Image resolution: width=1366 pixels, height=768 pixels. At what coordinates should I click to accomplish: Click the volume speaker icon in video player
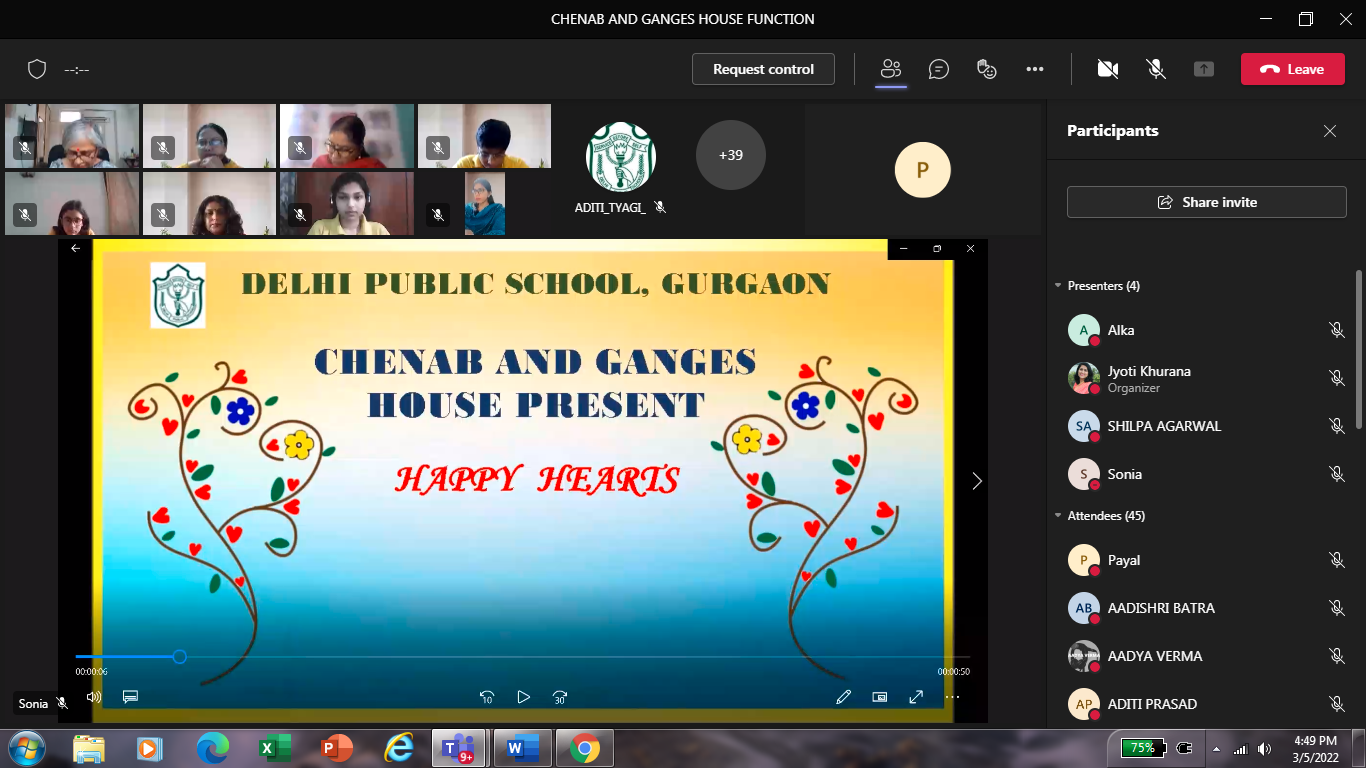[x=94, y=697]
